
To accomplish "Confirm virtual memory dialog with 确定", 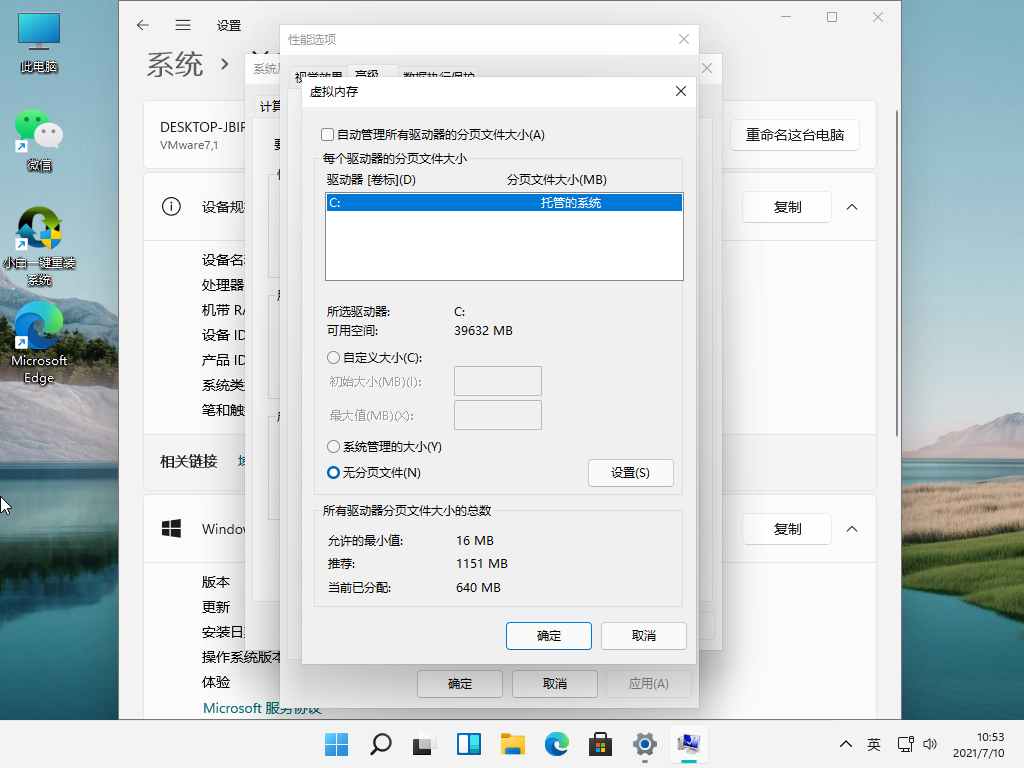I will (548, 636).
